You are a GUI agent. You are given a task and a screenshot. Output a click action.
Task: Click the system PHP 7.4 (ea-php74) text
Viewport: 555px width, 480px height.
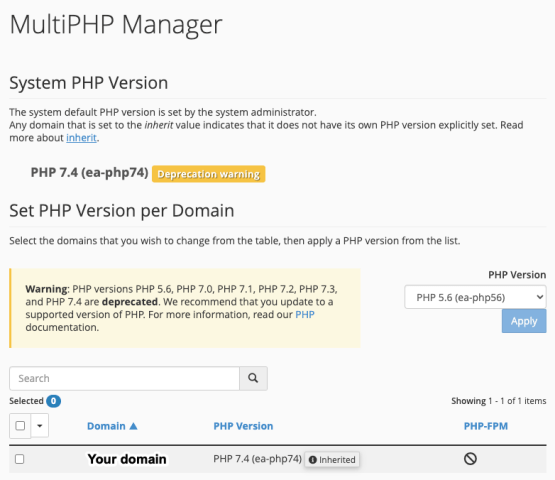click(x=90, y=173)
